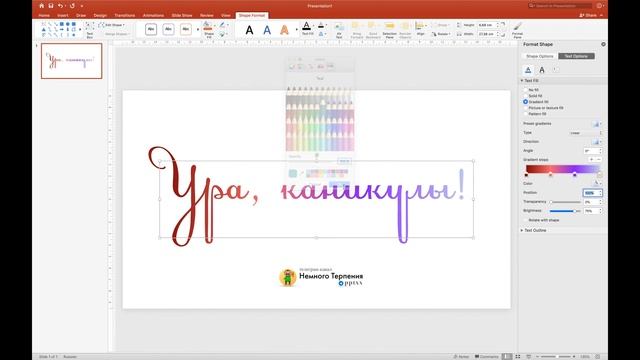Switch to Text Options in Format Shape
This screenshot has width=640, height=360.
(x=576, y=56)
